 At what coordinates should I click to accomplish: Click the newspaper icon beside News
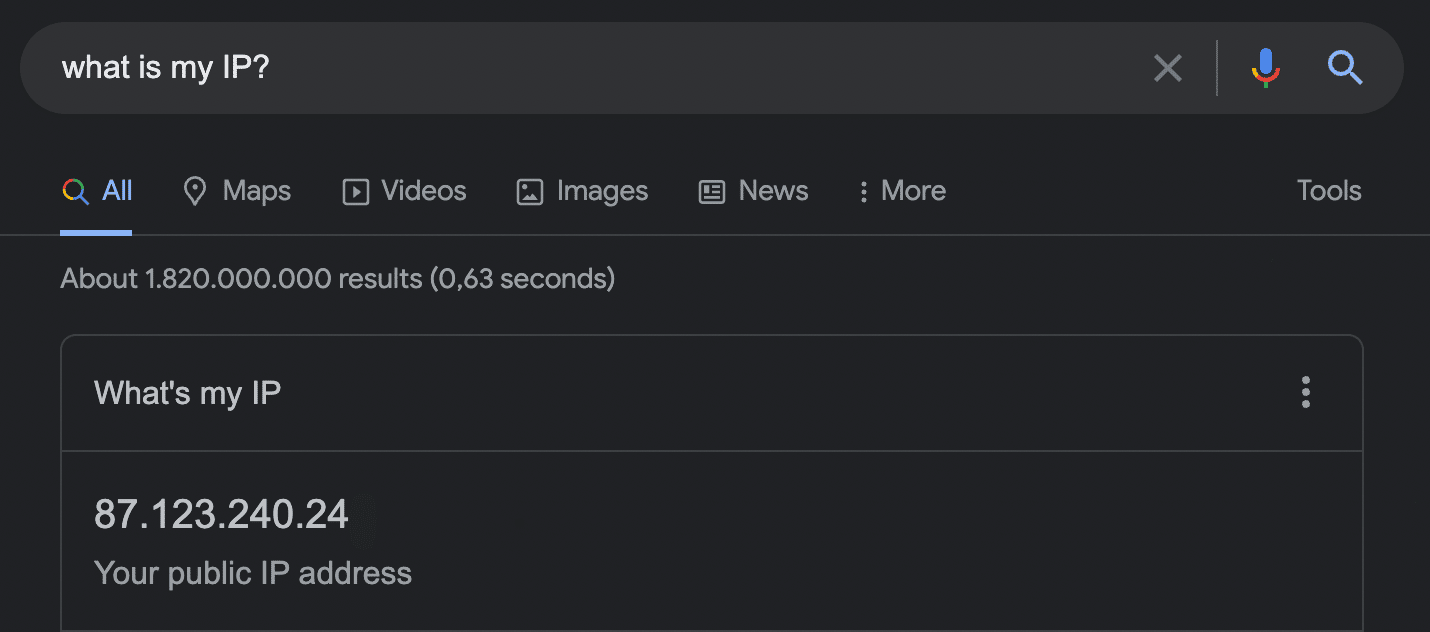pyautogui.click(x=712, y=192)
